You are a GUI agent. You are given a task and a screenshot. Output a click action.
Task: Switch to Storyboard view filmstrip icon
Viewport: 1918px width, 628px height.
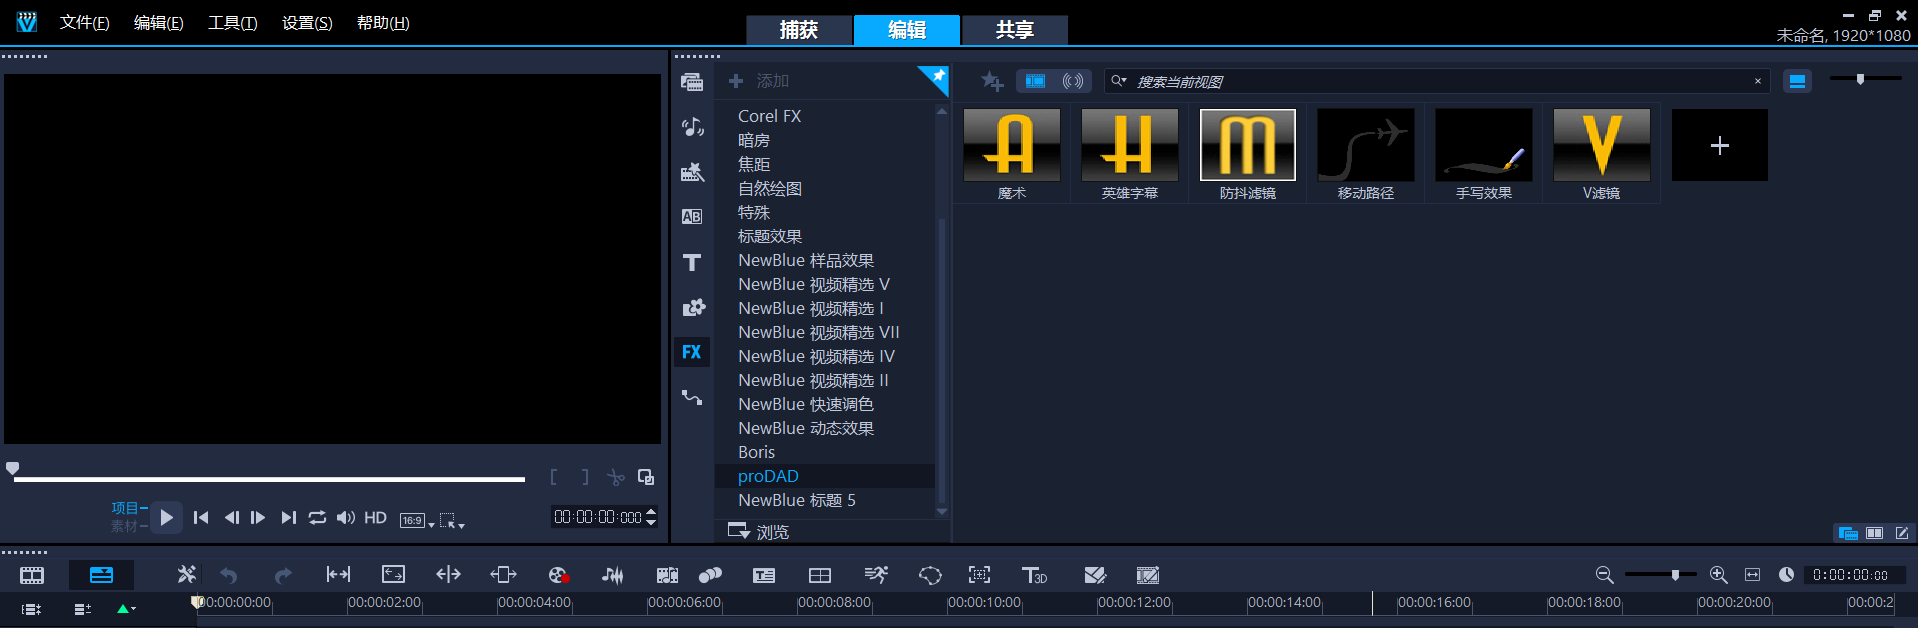point(32,575)
